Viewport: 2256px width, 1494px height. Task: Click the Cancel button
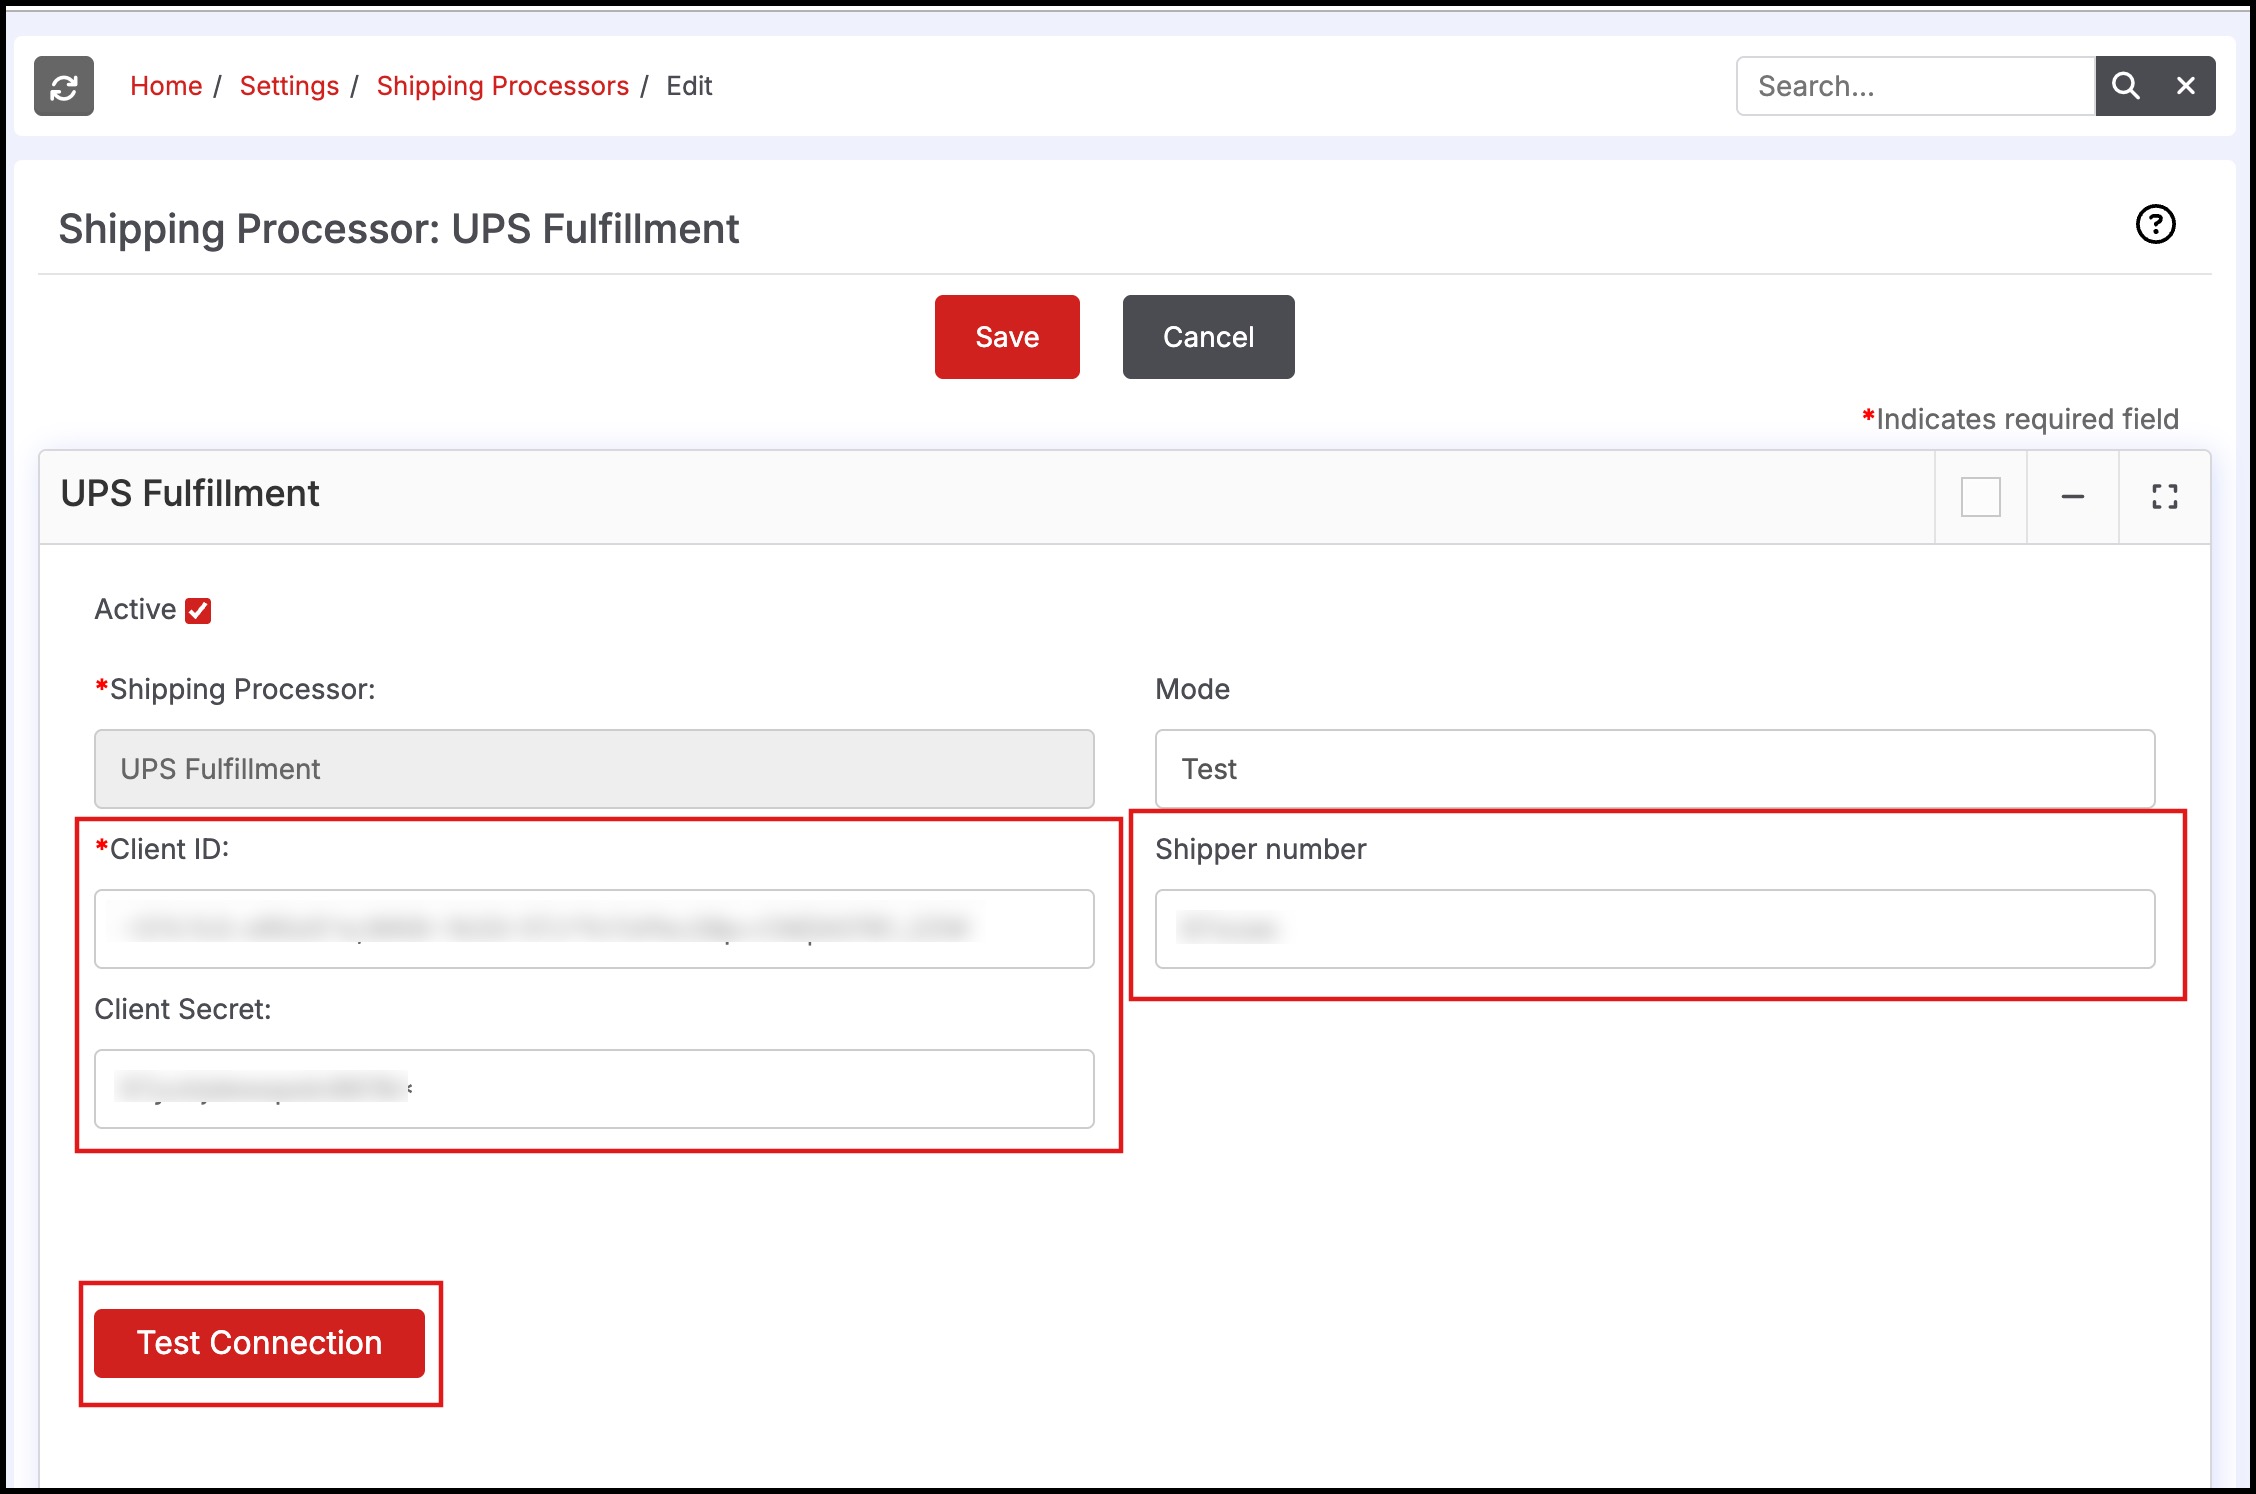[x=1207, y=337]
